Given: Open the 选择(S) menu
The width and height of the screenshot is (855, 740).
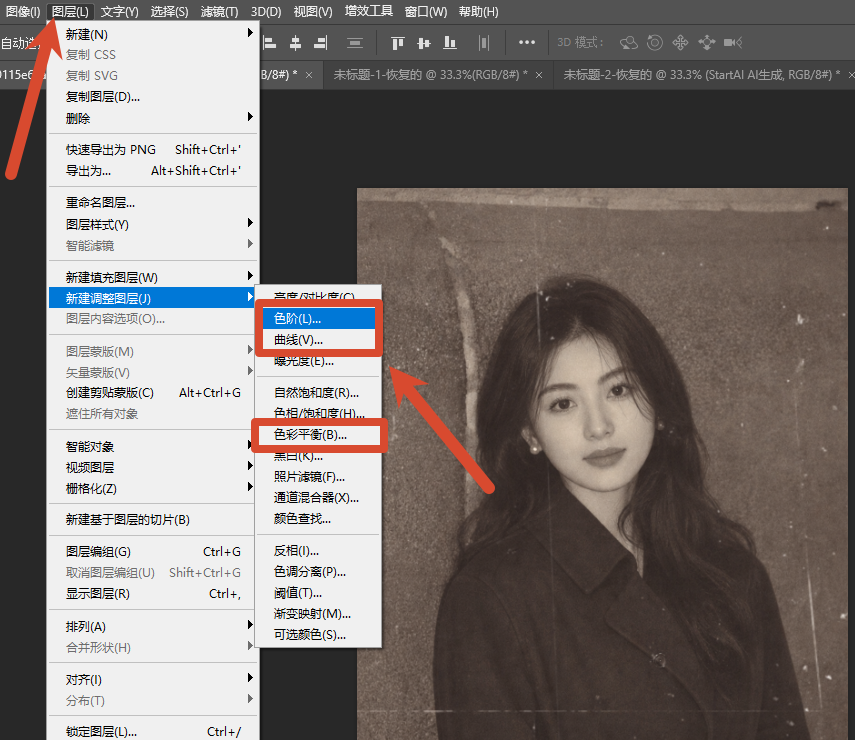Looking at the screenshot, I should (169, 11).
